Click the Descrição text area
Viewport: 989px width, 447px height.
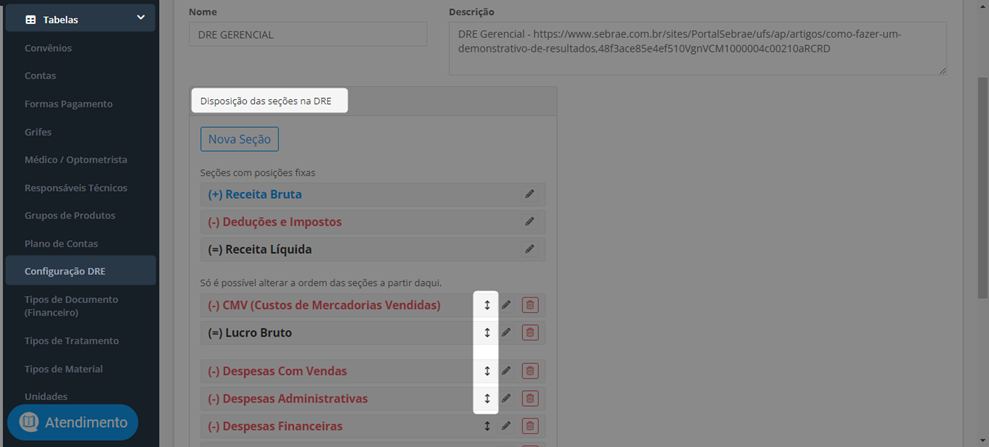(x=698, y=49)
